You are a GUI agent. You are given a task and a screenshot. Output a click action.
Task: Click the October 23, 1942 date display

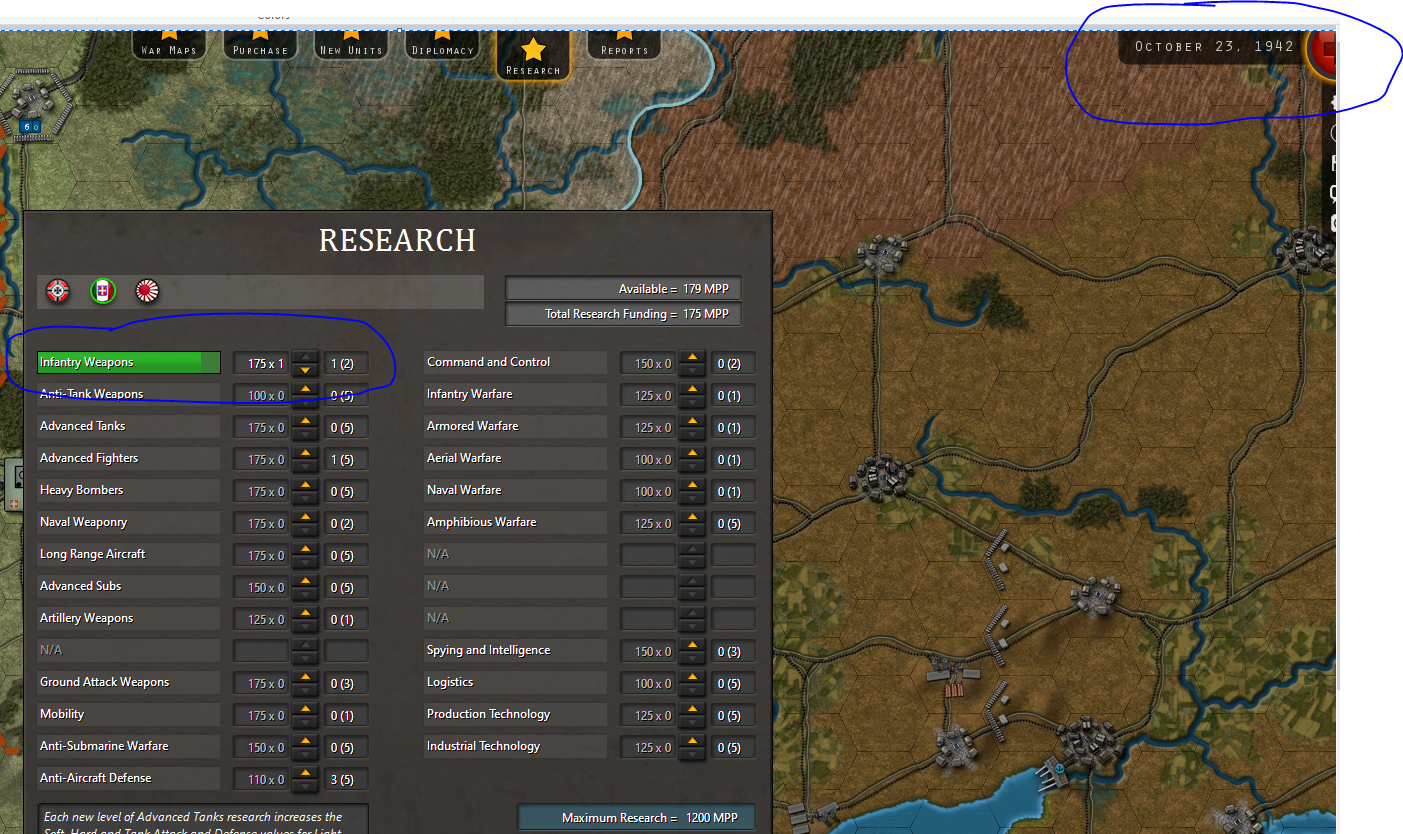1214,47
